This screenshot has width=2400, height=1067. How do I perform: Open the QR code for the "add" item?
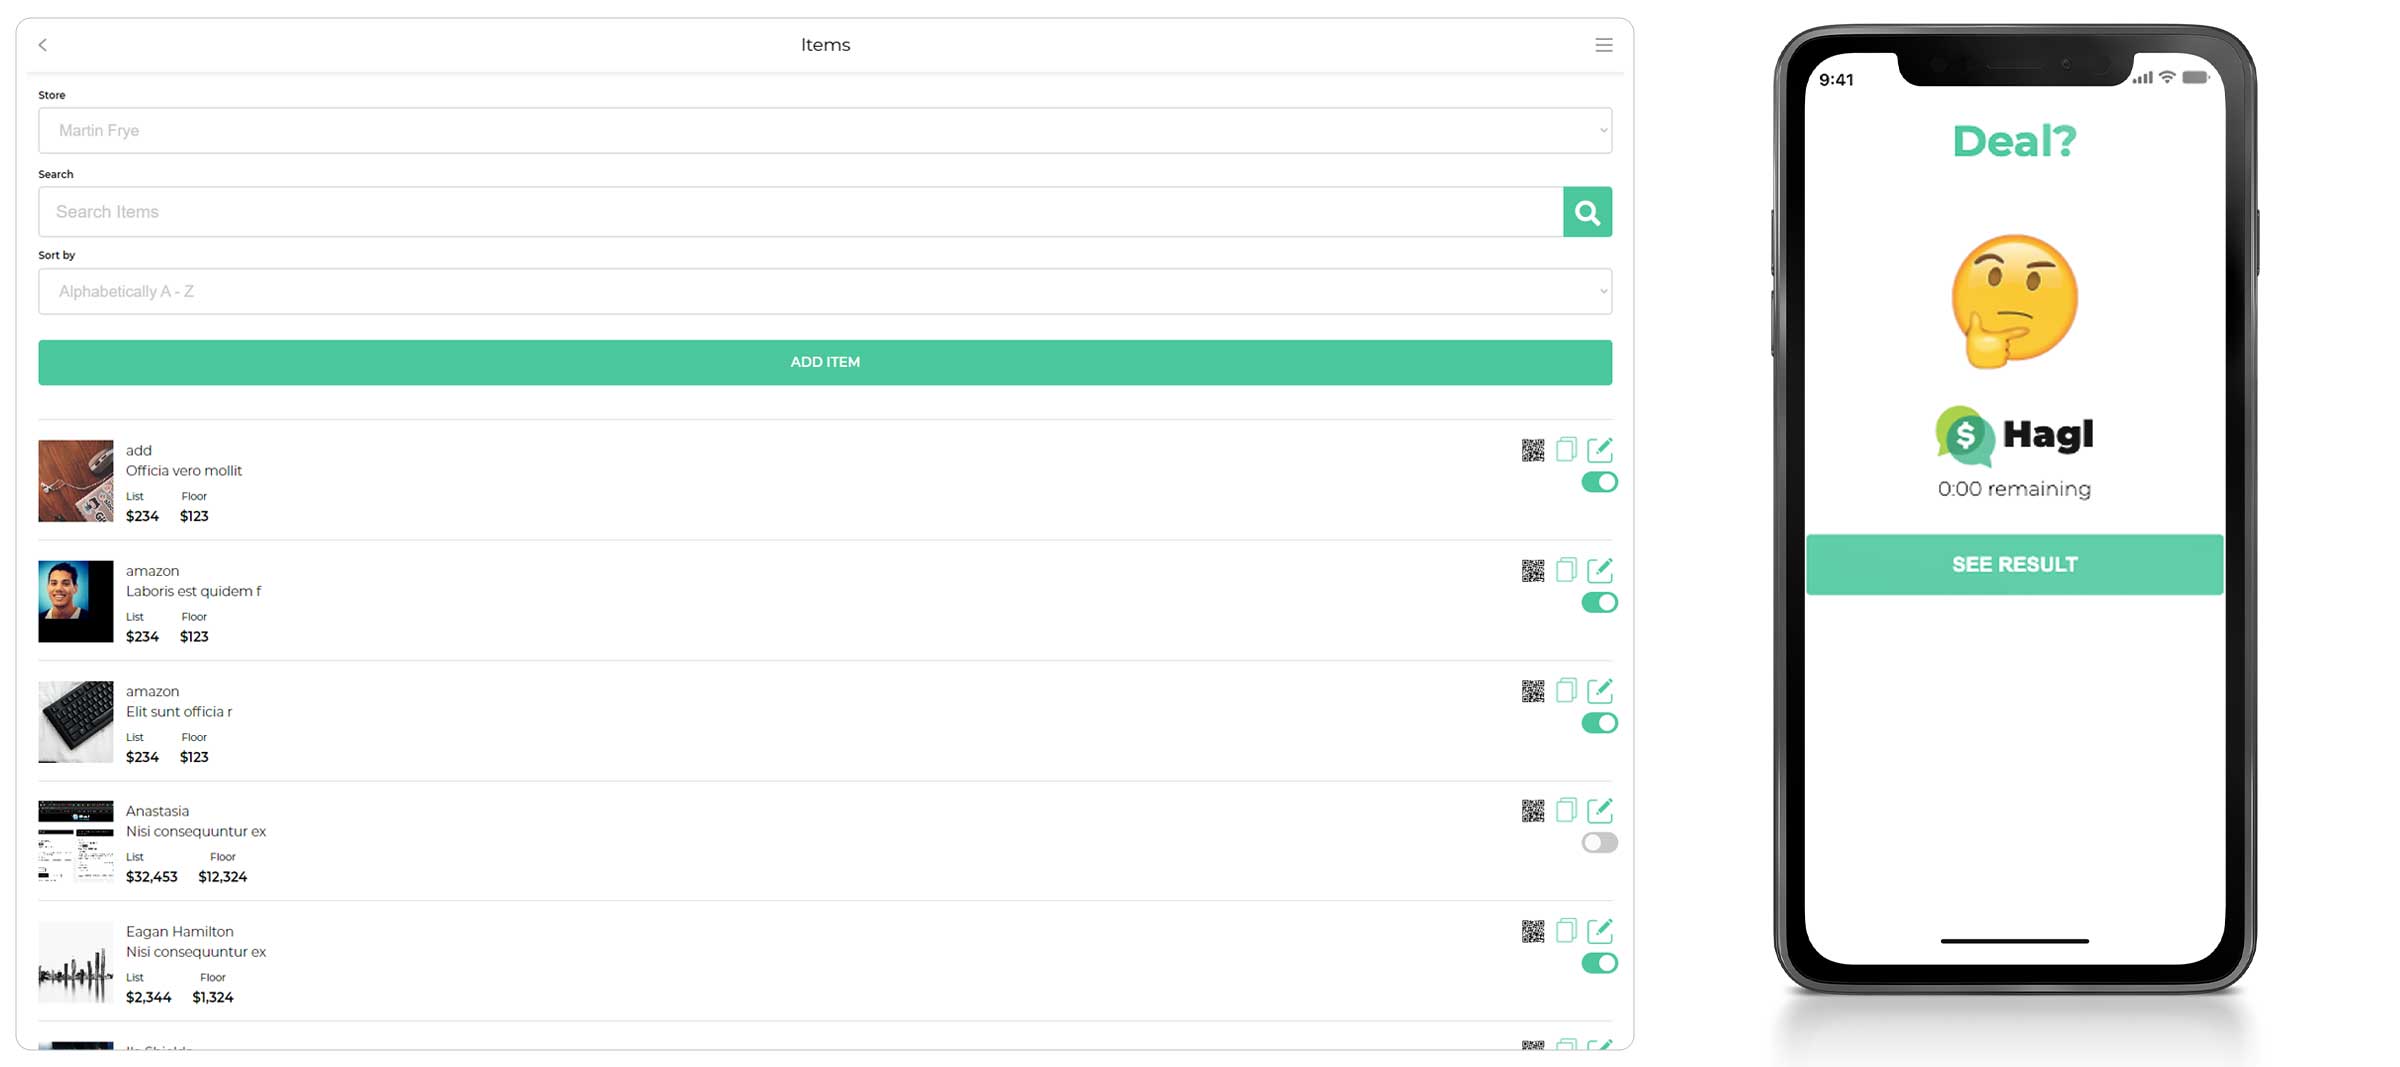pyautogui.click(x=1532, y=449)
